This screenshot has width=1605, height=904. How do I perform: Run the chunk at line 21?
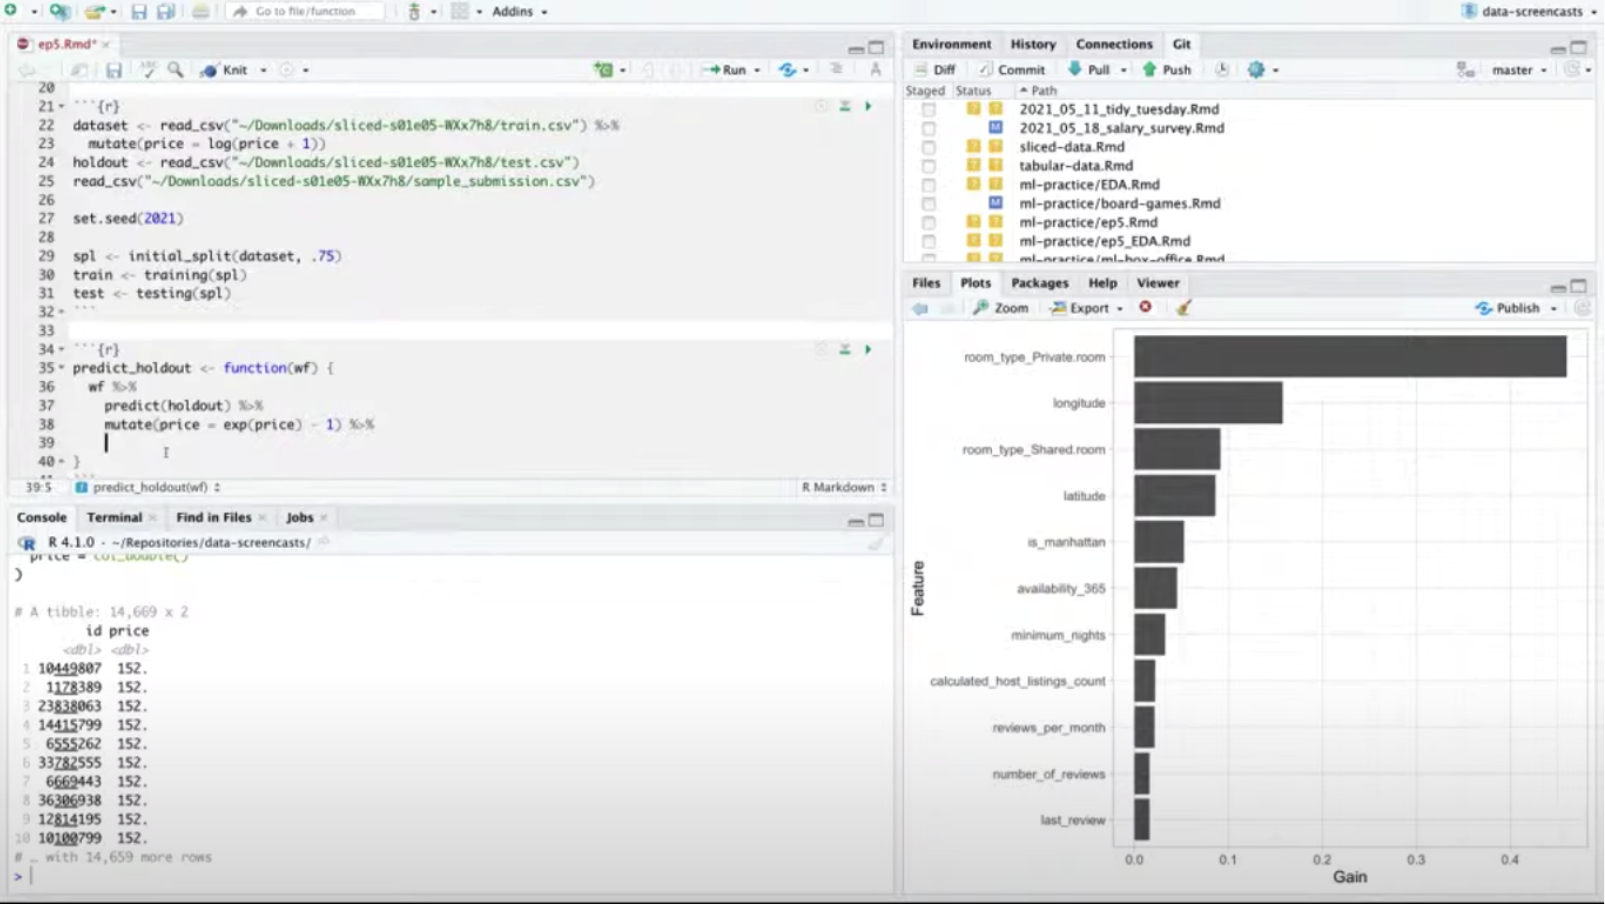click(868, 106)
